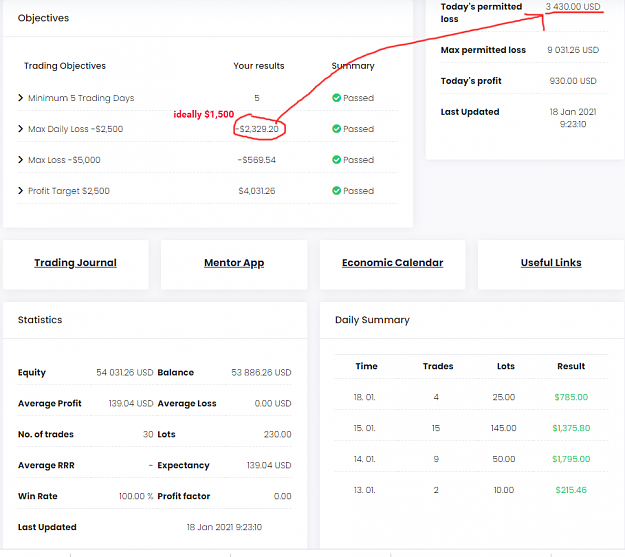Click Lots value 230.00
The image size is (625, 557).
pos(277,434)
